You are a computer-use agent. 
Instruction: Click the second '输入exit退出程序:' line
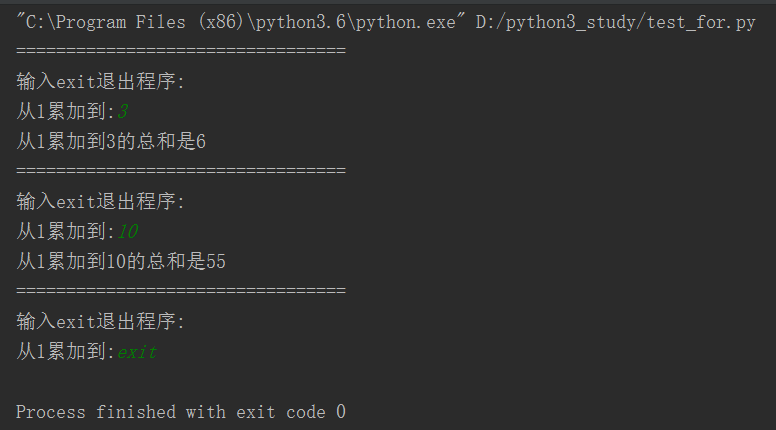pyautogui.click(x=100, y=202)
